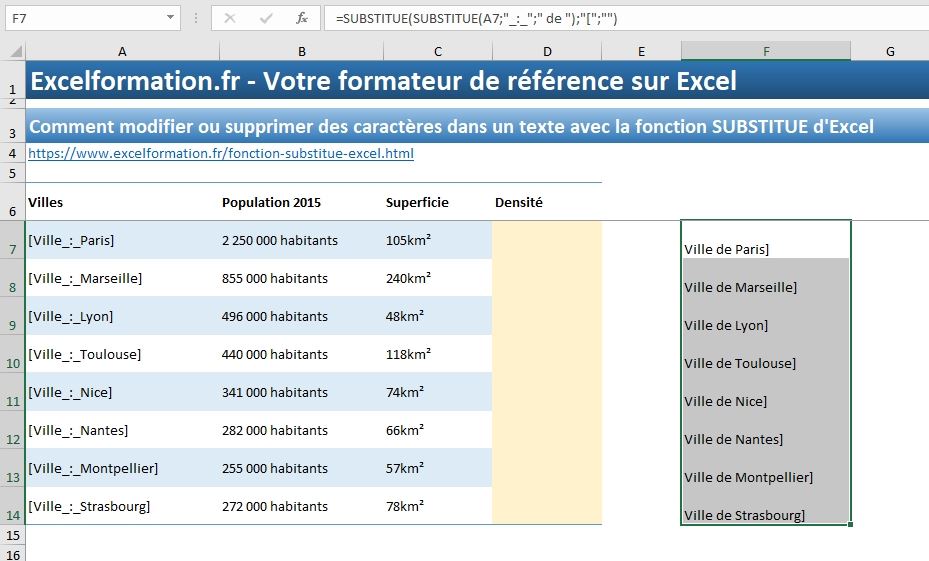Click the Enter checkmark icon in formula bar

click(x=265, y=18)
